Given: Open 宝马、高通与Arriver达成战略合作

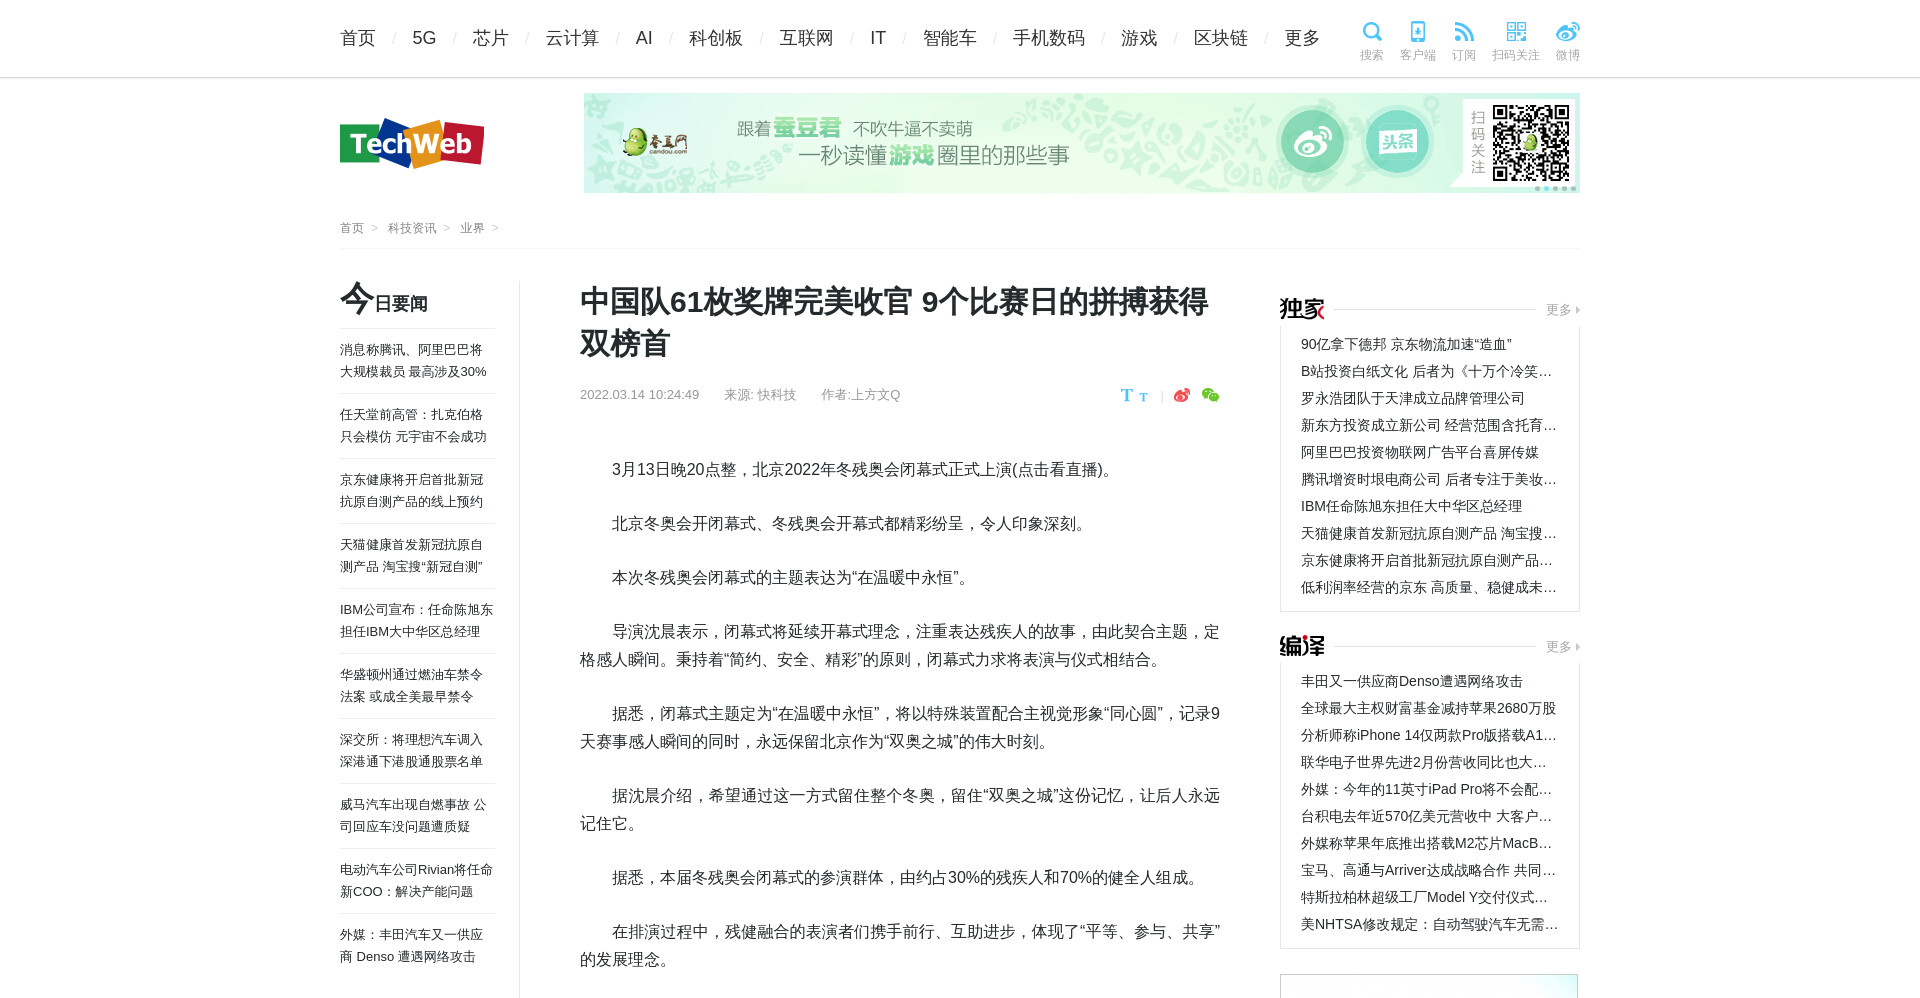Looking at the screenshot, I should tap(1429, 870).
